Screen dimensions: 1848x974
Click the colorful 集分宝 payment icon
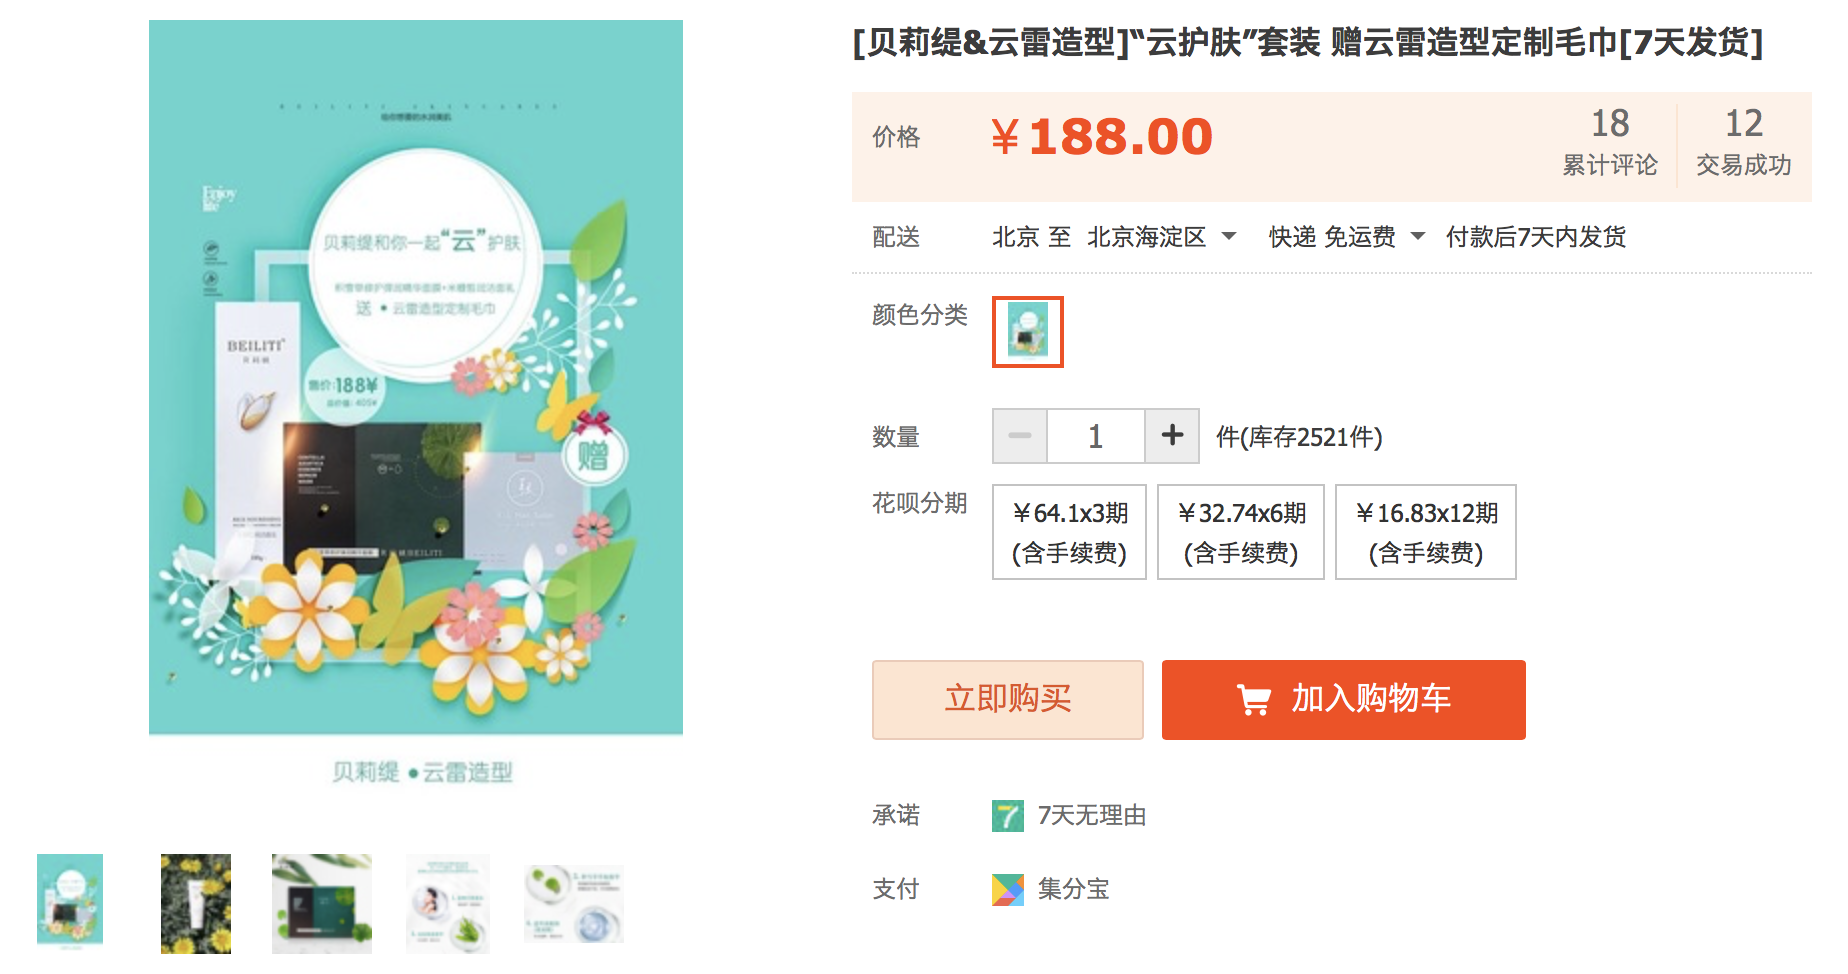pyautogui.click(x=1007, y=889)
